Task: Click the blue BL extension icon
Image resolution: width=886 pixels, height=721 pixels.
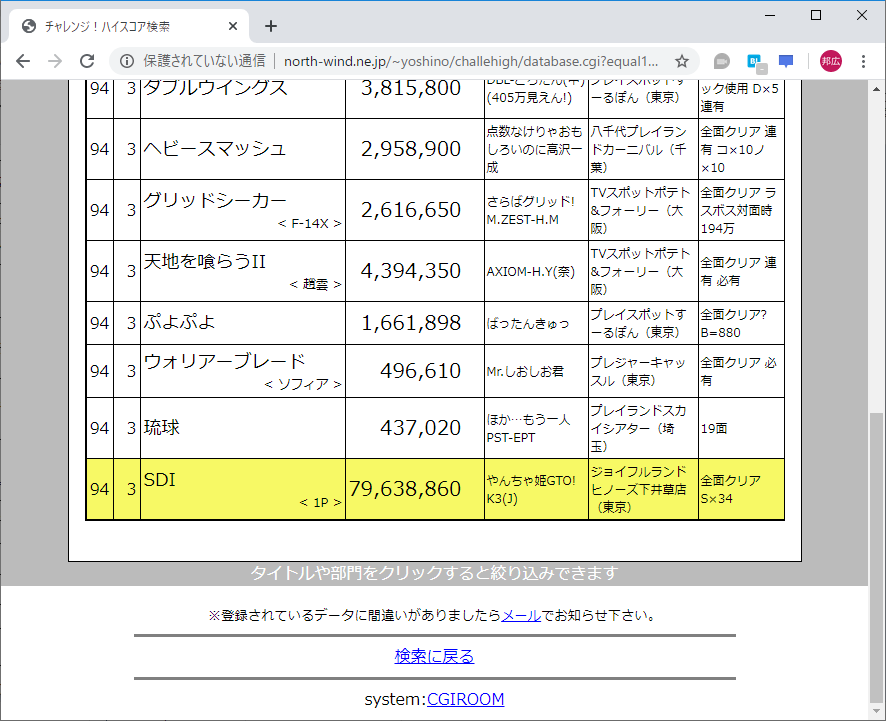Action: pos(755,60)
